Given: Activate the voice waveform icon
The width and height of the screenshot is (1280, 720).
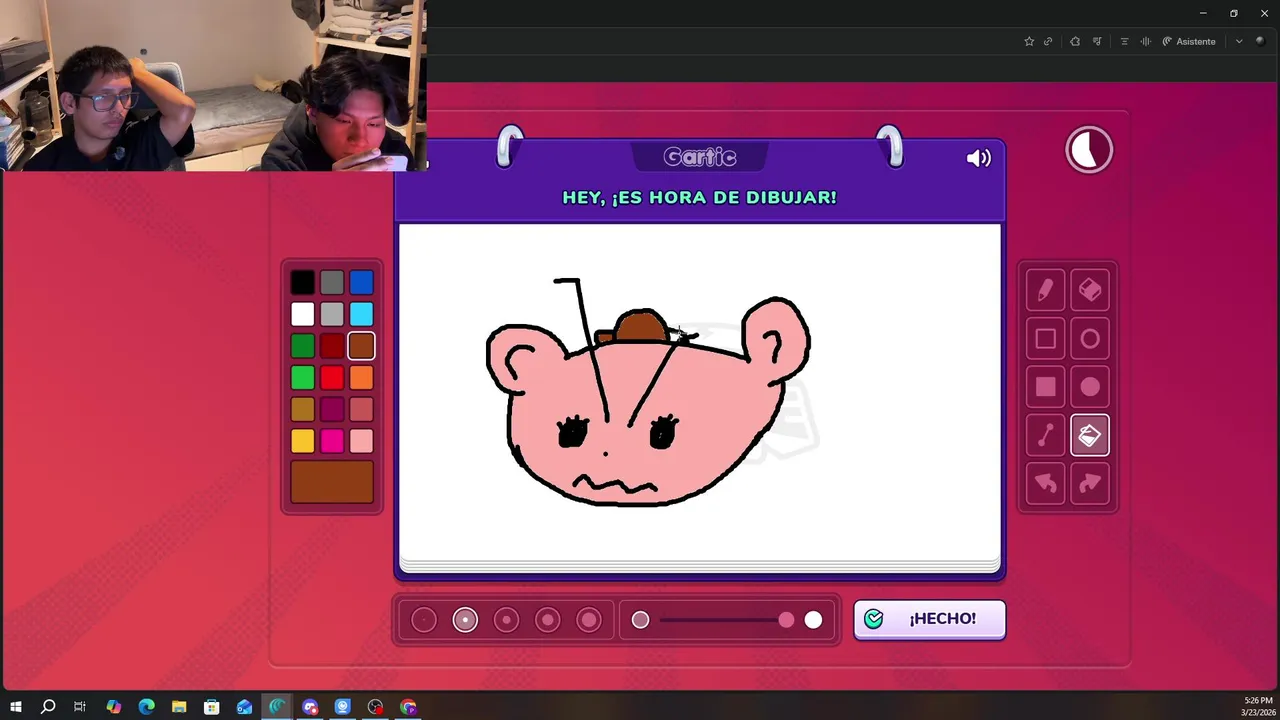Looking at the screenshot, I should [x=1145, y=41].
